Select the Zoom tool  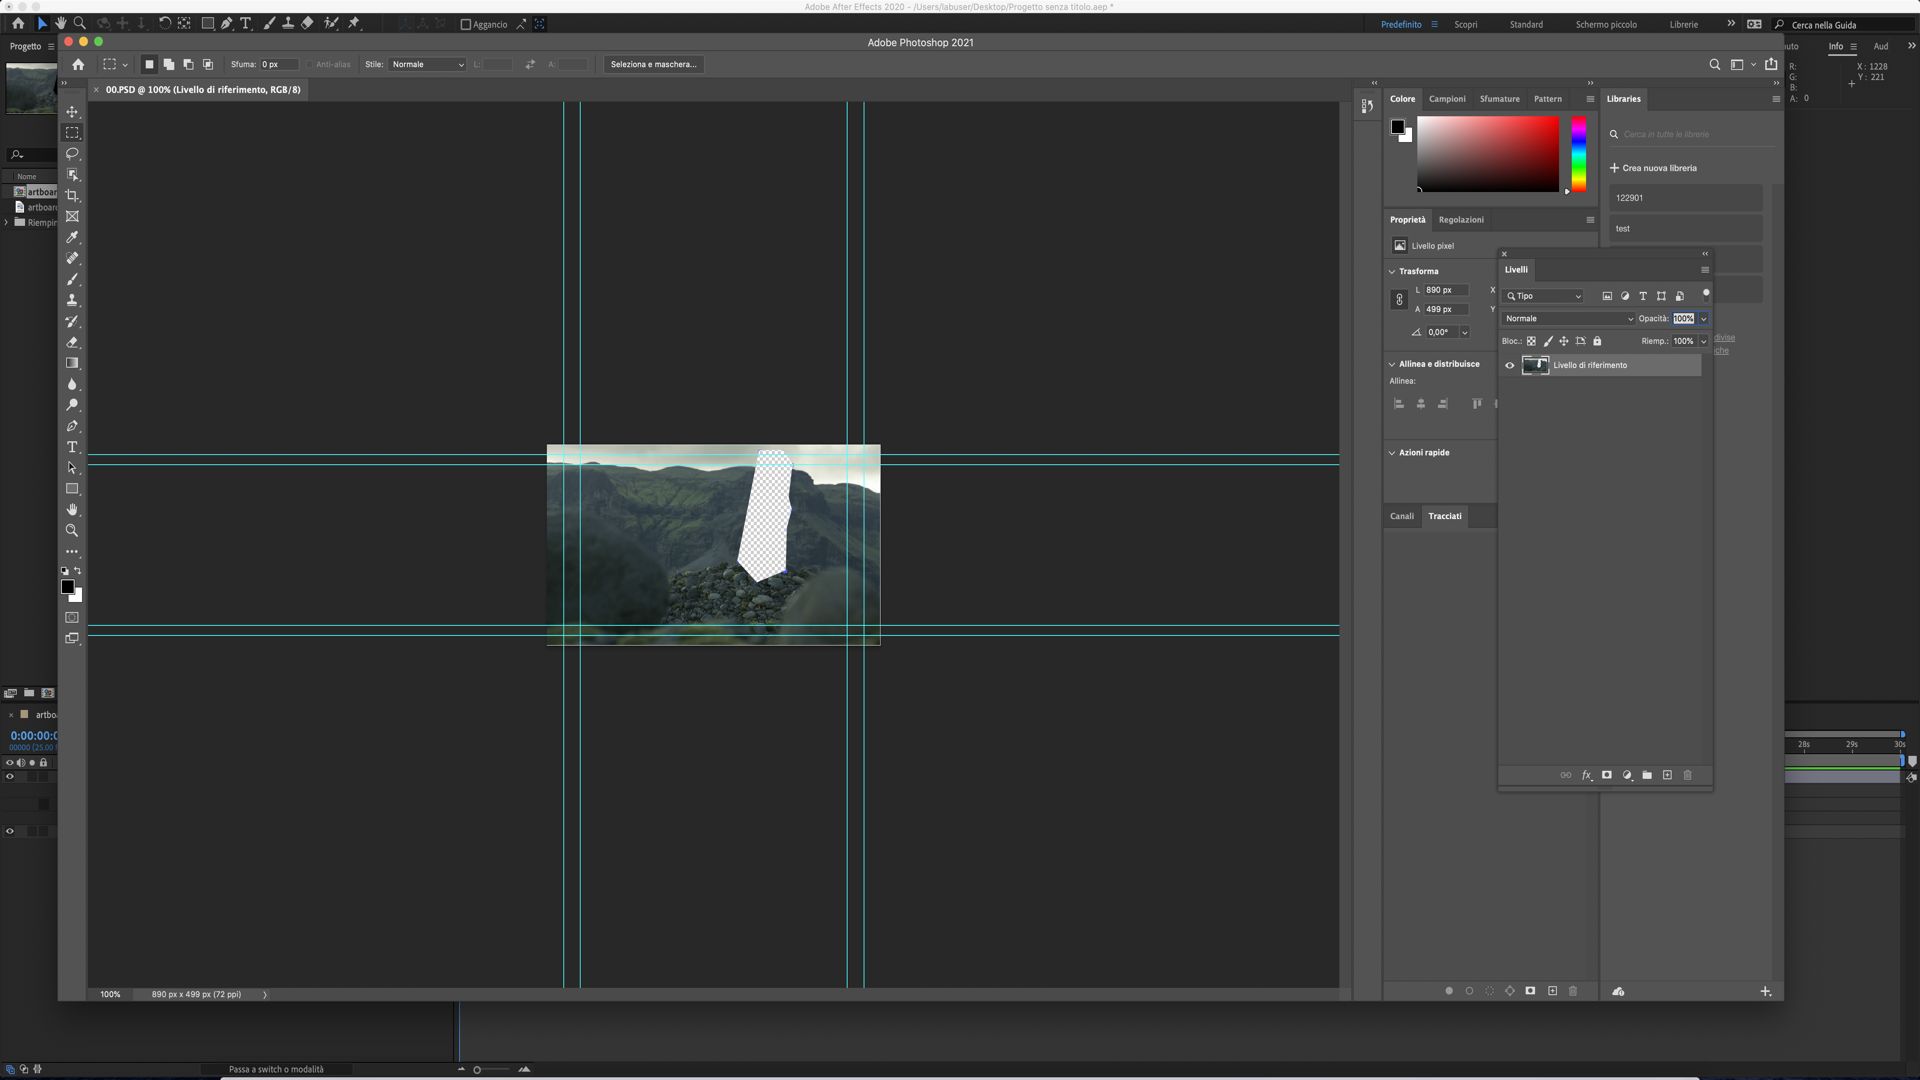72,531
